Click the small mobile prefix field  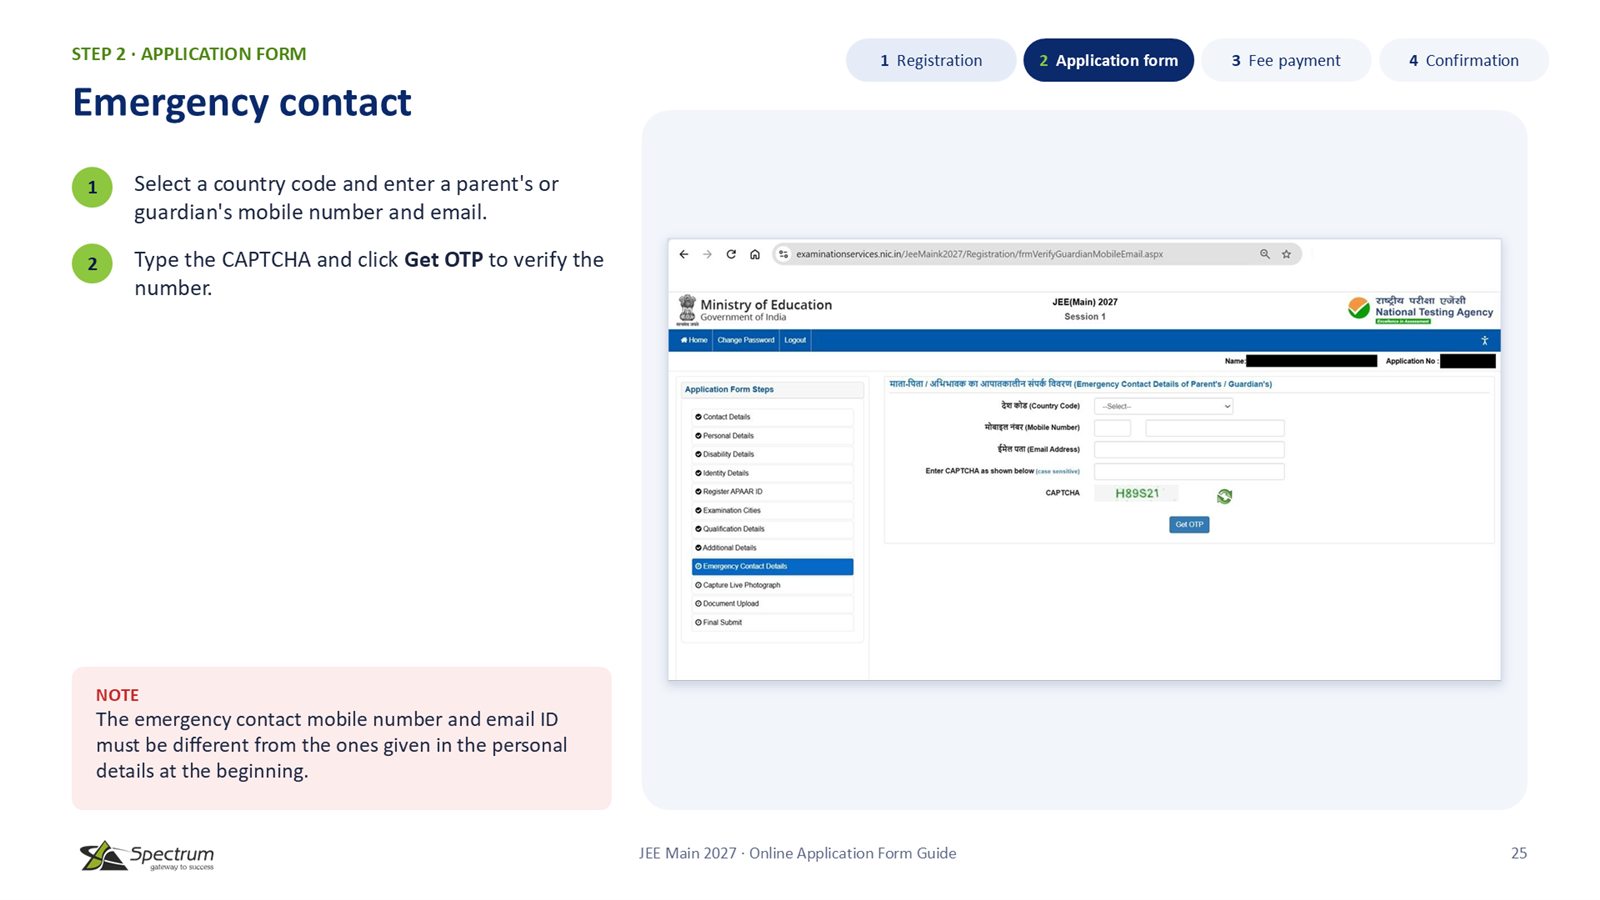click(x=1112, y=428)
